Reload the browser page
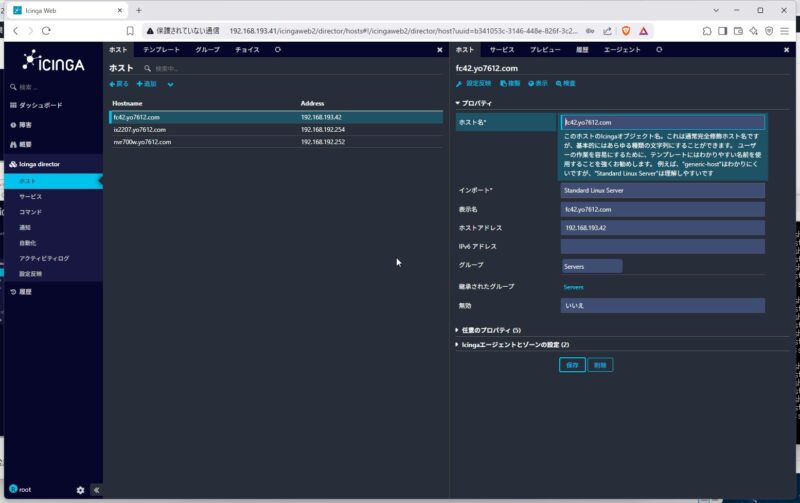Image resolution: width=800 pixels, height=503 pixels. click(46, 31)
